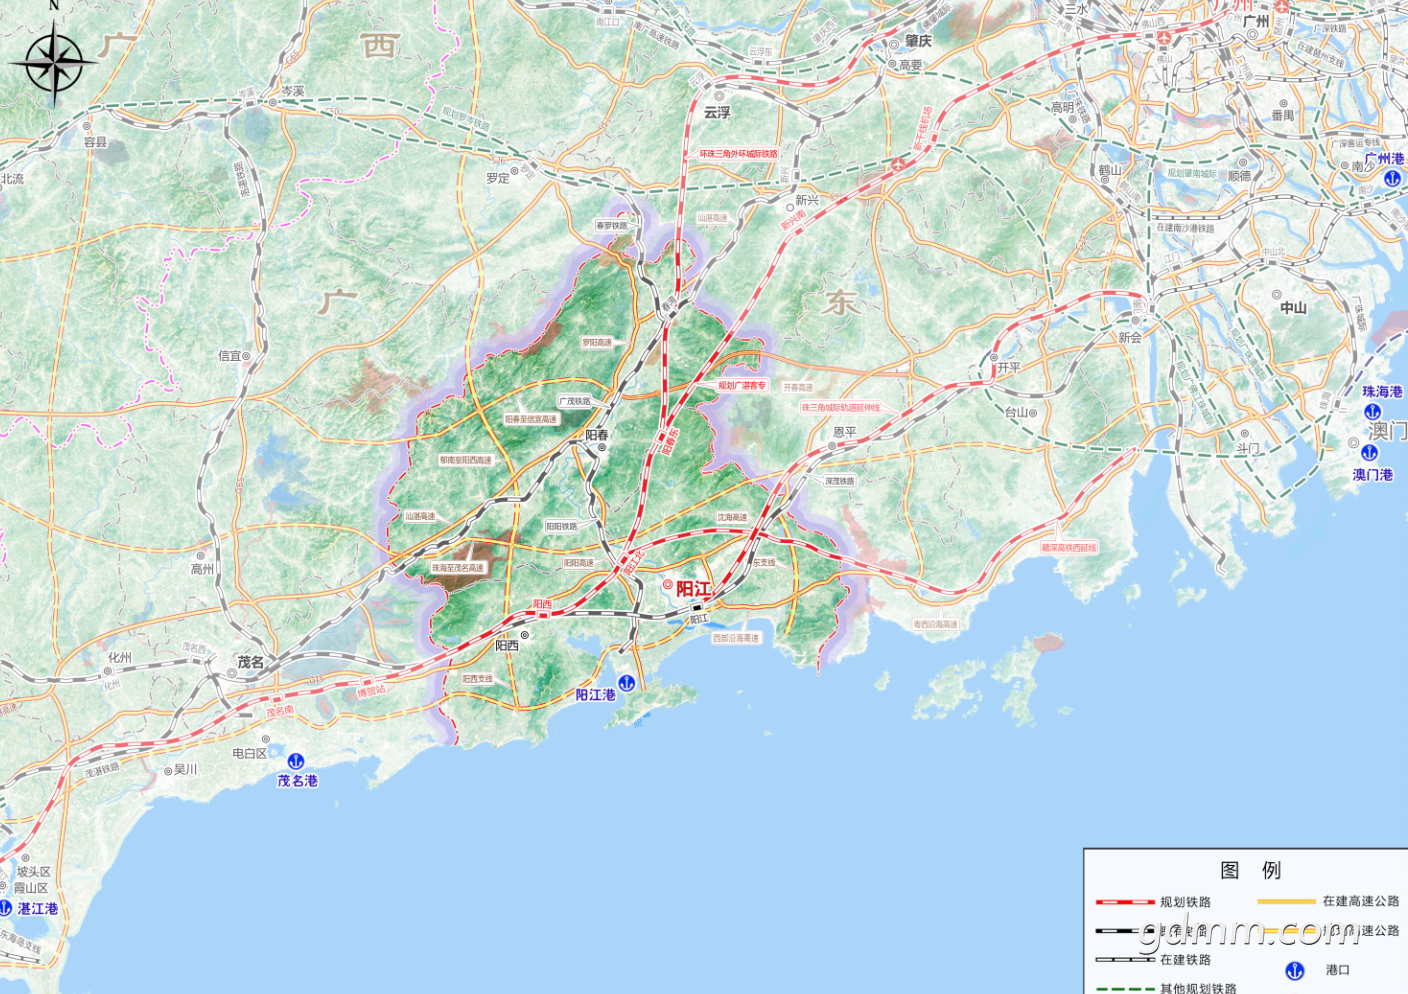
Task: Click the 阳江港 anchor port icon
Action: coord(627,683)
